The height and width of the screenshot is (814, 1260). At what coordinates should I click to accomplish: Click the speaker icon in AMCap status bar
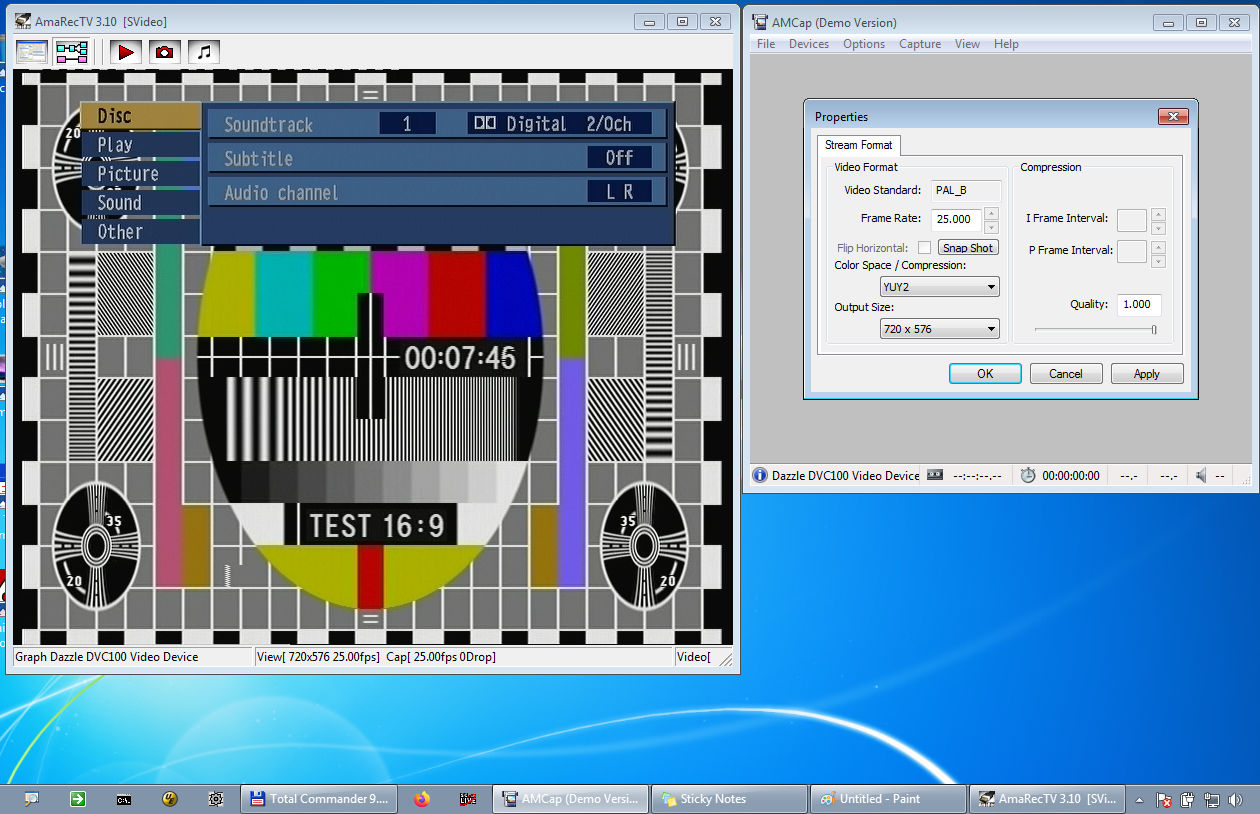click(x=1202, y=476)
